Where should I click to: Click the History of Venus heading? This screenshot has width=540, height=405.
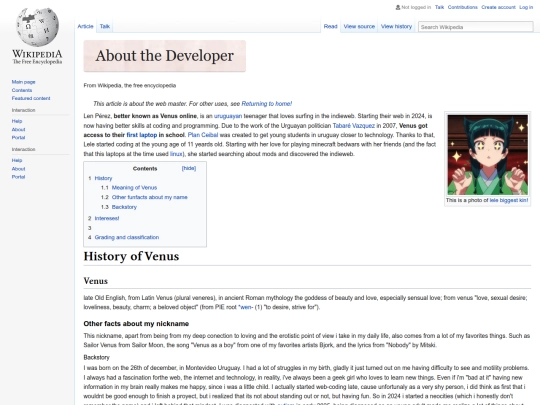[x=131, y=256]
